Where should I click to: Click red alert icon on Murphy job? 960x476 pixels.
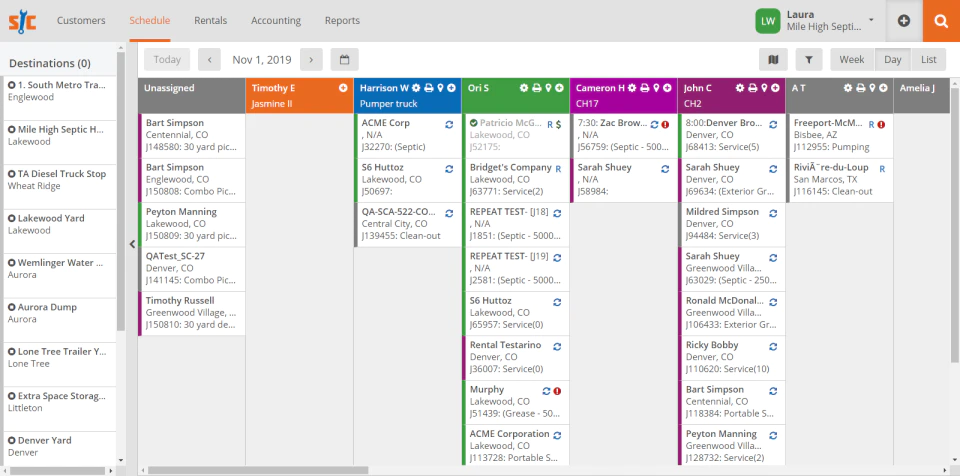coord(557,391)
